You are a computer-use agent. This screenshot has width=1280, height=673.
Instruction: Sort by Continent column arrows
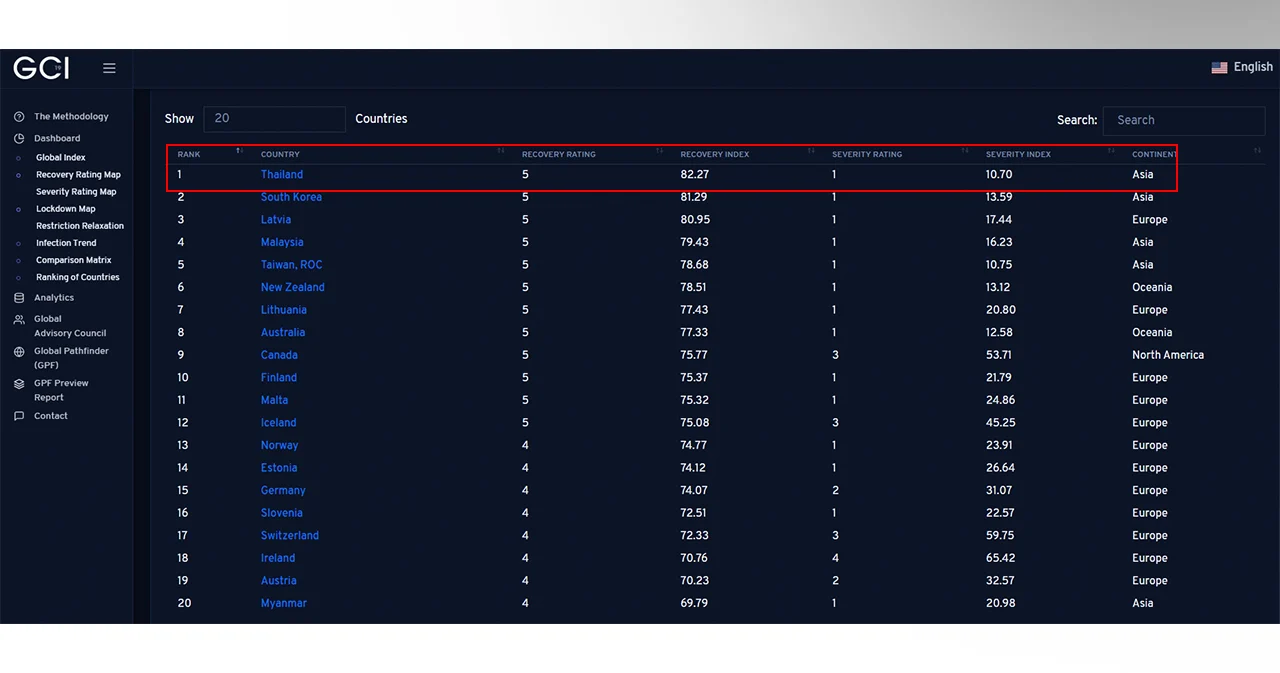1257,151
